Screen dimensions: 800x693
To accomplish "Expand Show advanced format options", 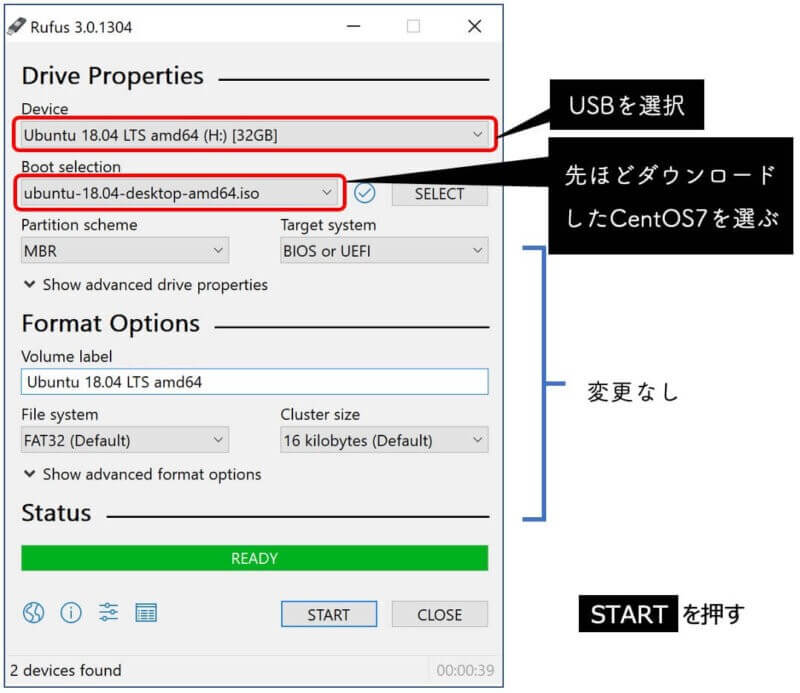I will (x=143, y=474).
